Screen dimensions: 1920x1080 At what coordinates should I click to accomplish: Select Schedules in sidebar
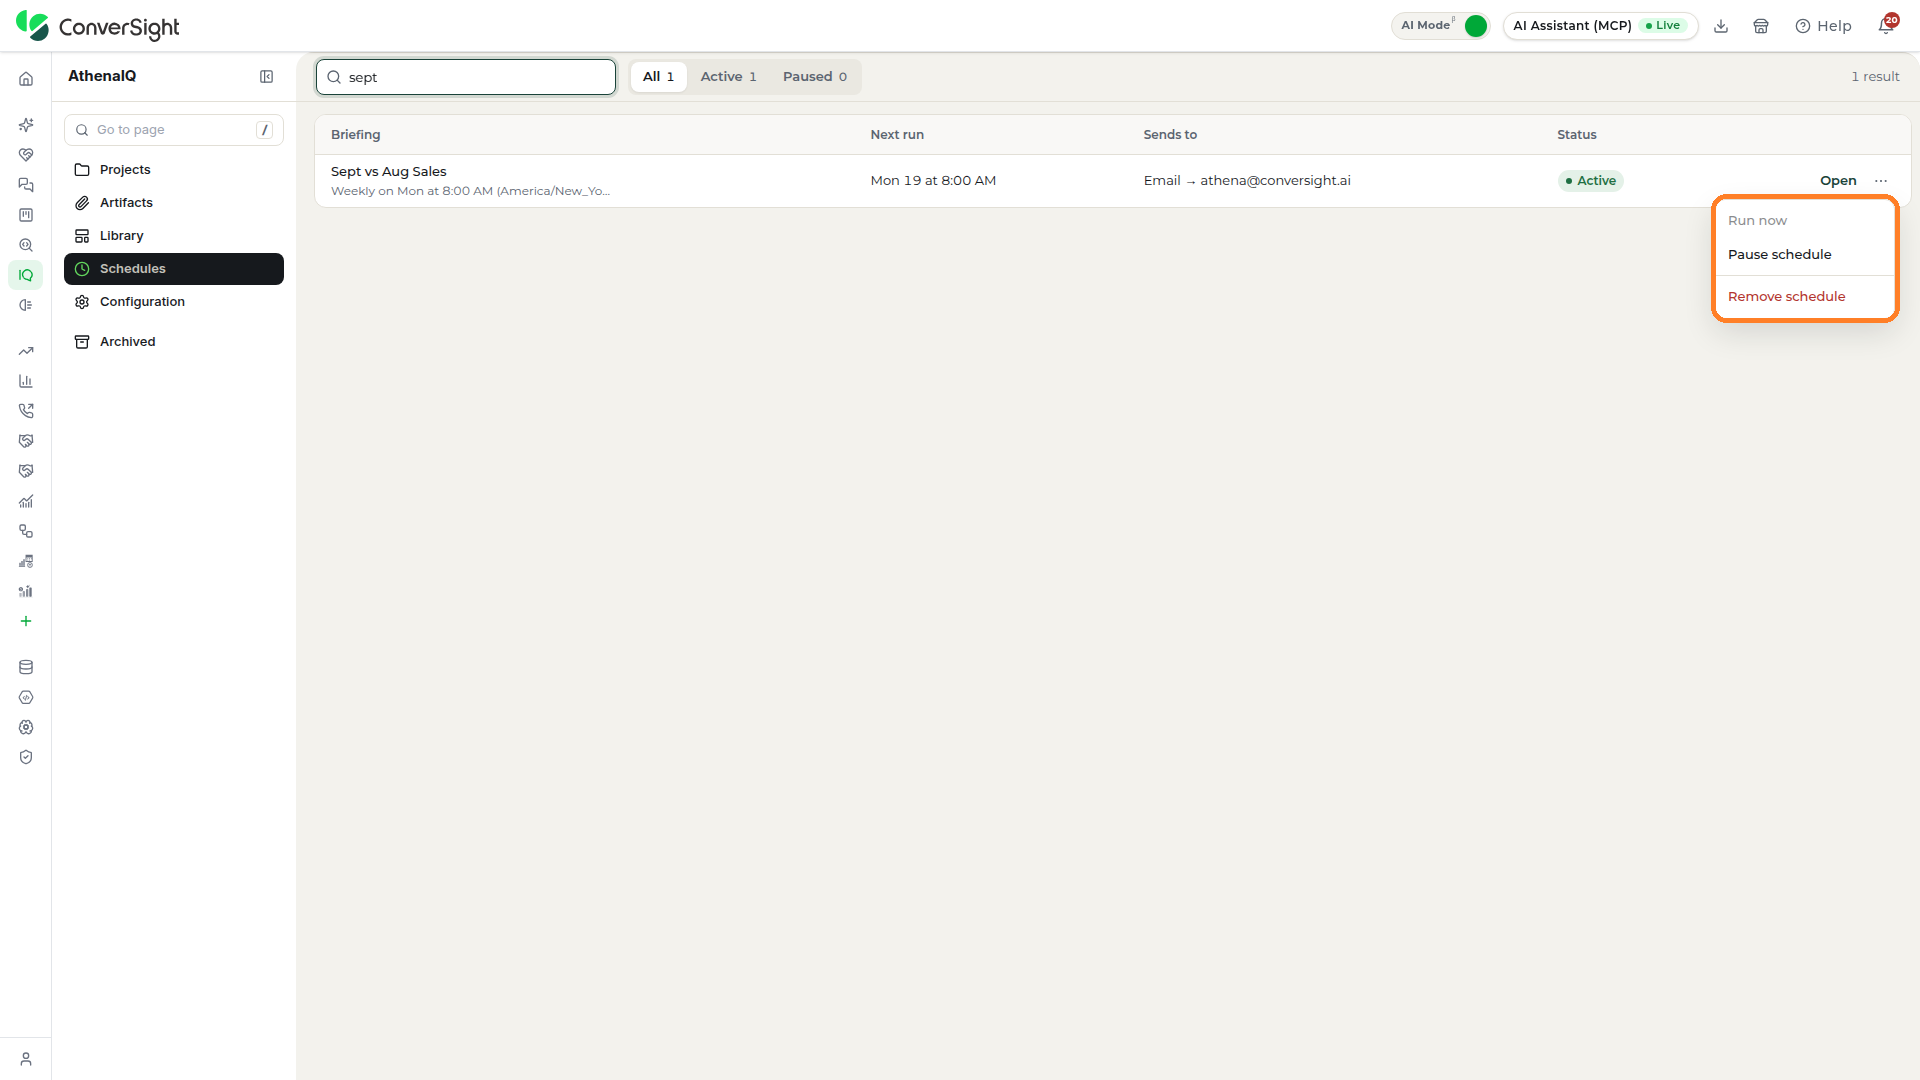tap(174, 269)
